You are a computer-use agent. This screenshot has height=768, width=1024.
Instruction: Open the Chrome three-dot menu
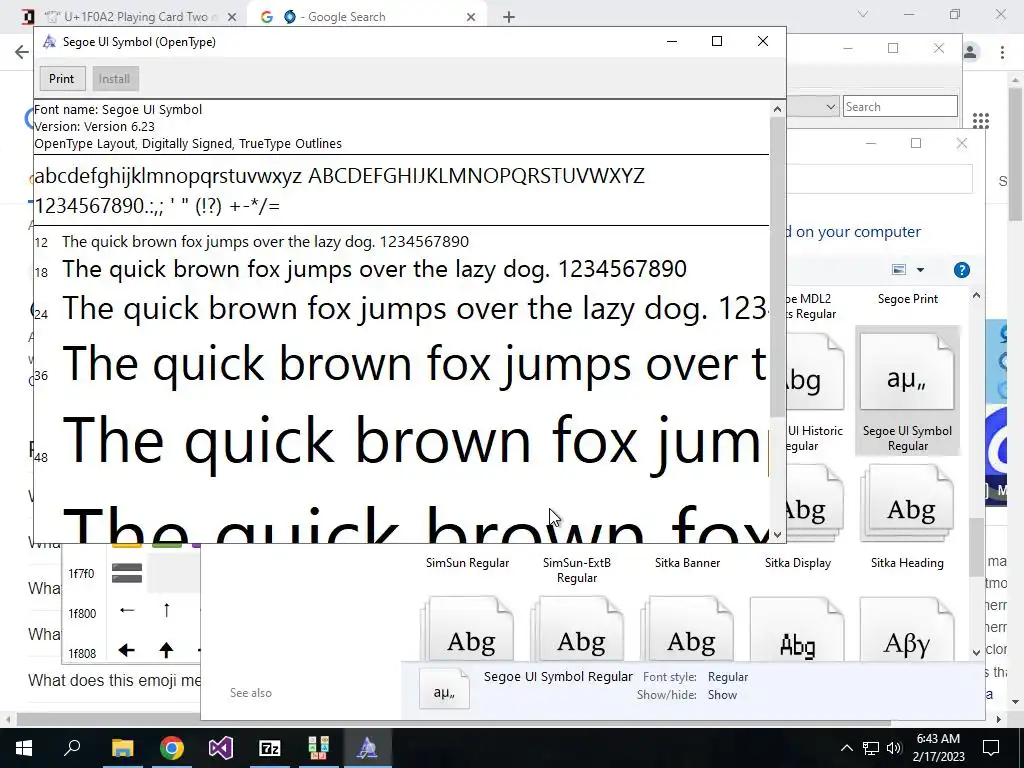1002,52
